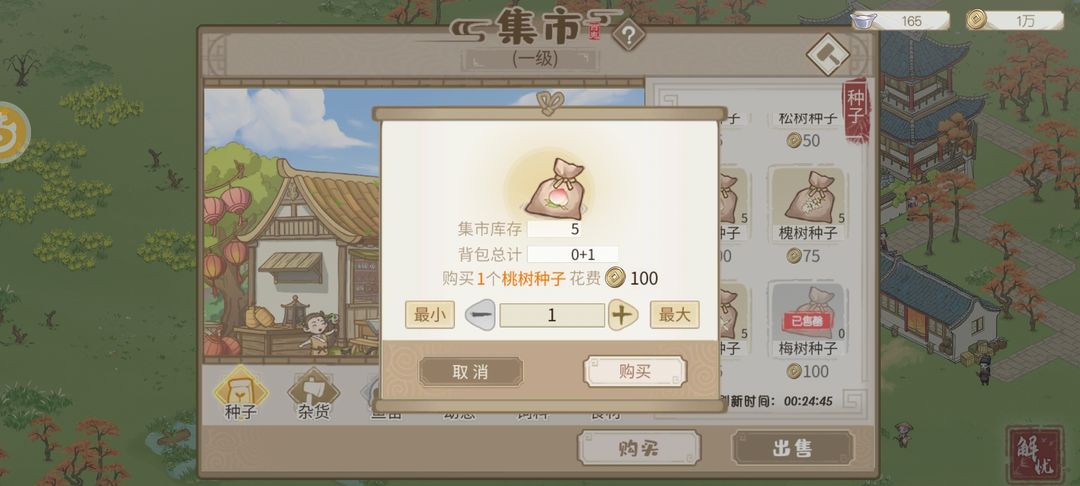Click the gold coin balance icon
Viewport: 1080px width, 486px height.
(x=976, y=19)
